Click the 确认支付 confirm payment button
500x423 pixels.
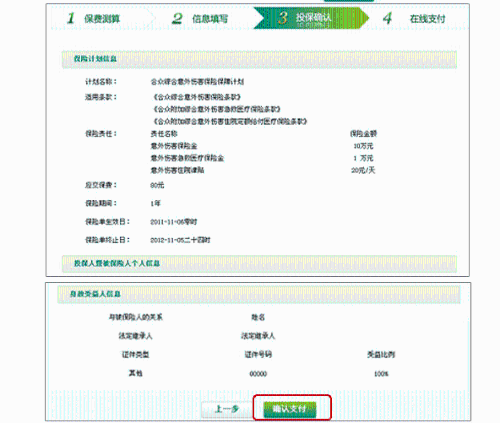[x=290, y=409]
